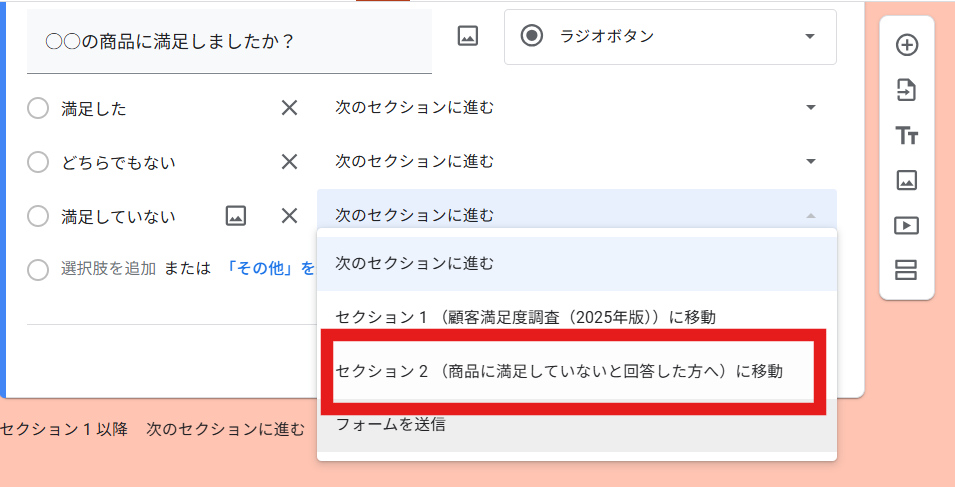Choose セクション1（顧客満足度調査）に移動
This screenshot has width=955, height=487.
(x=577, y=317)
